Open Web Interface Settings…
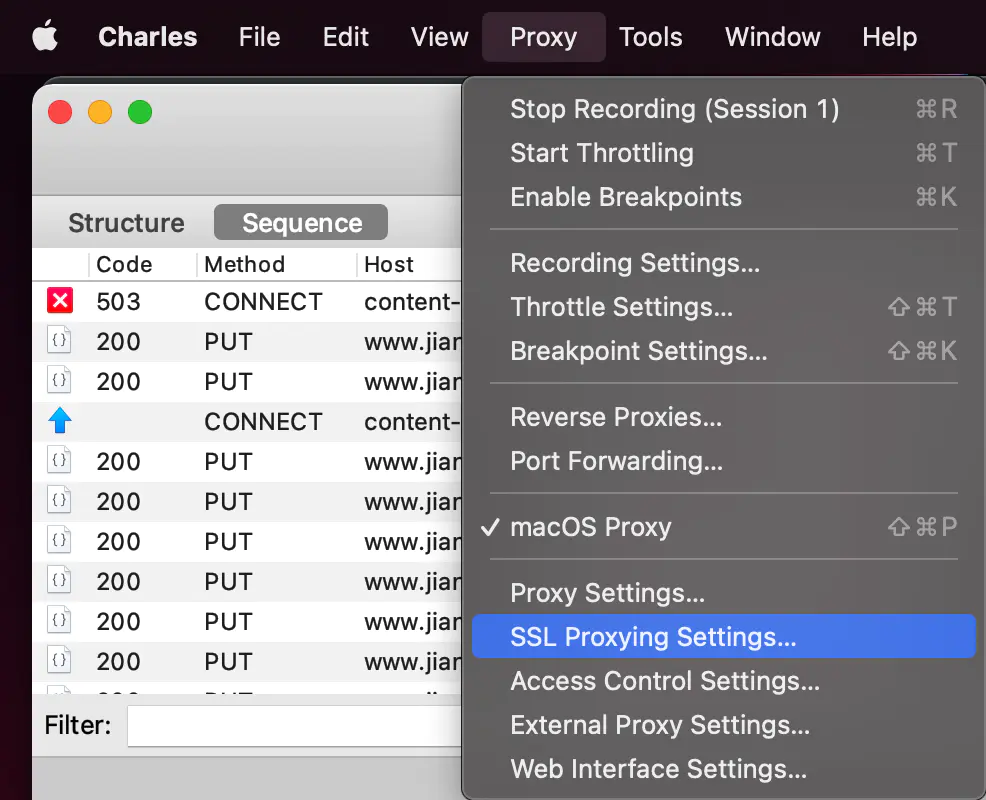 pyautogui.click(x=724, y=769)
